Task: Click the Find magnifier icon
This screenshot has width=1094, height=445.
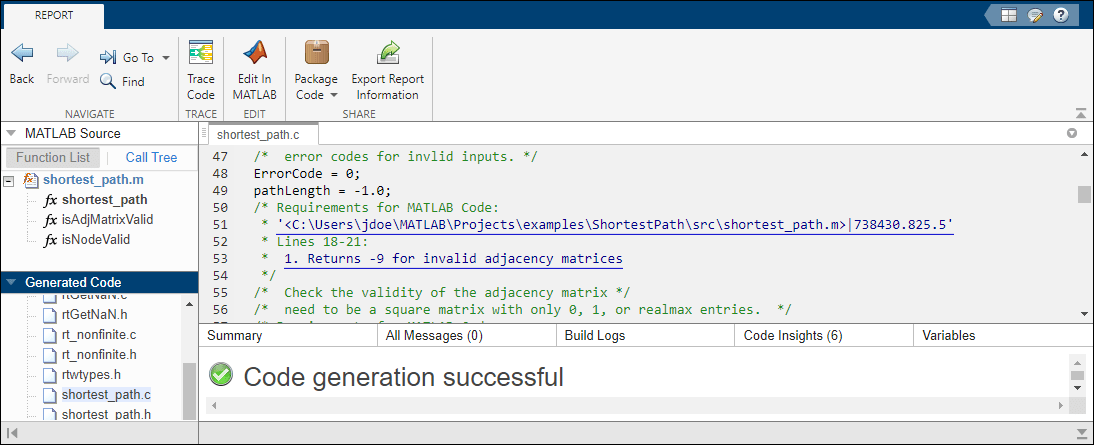Action: pyautogui.click(x=108, y=82)
